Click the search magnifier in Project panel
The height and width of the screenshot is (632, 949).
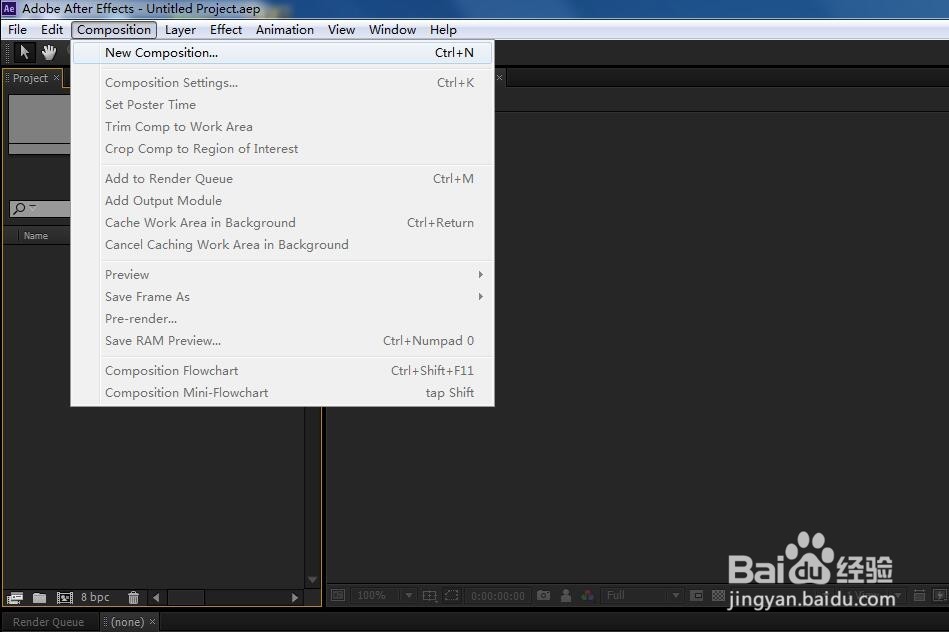(x=19, y=208)
